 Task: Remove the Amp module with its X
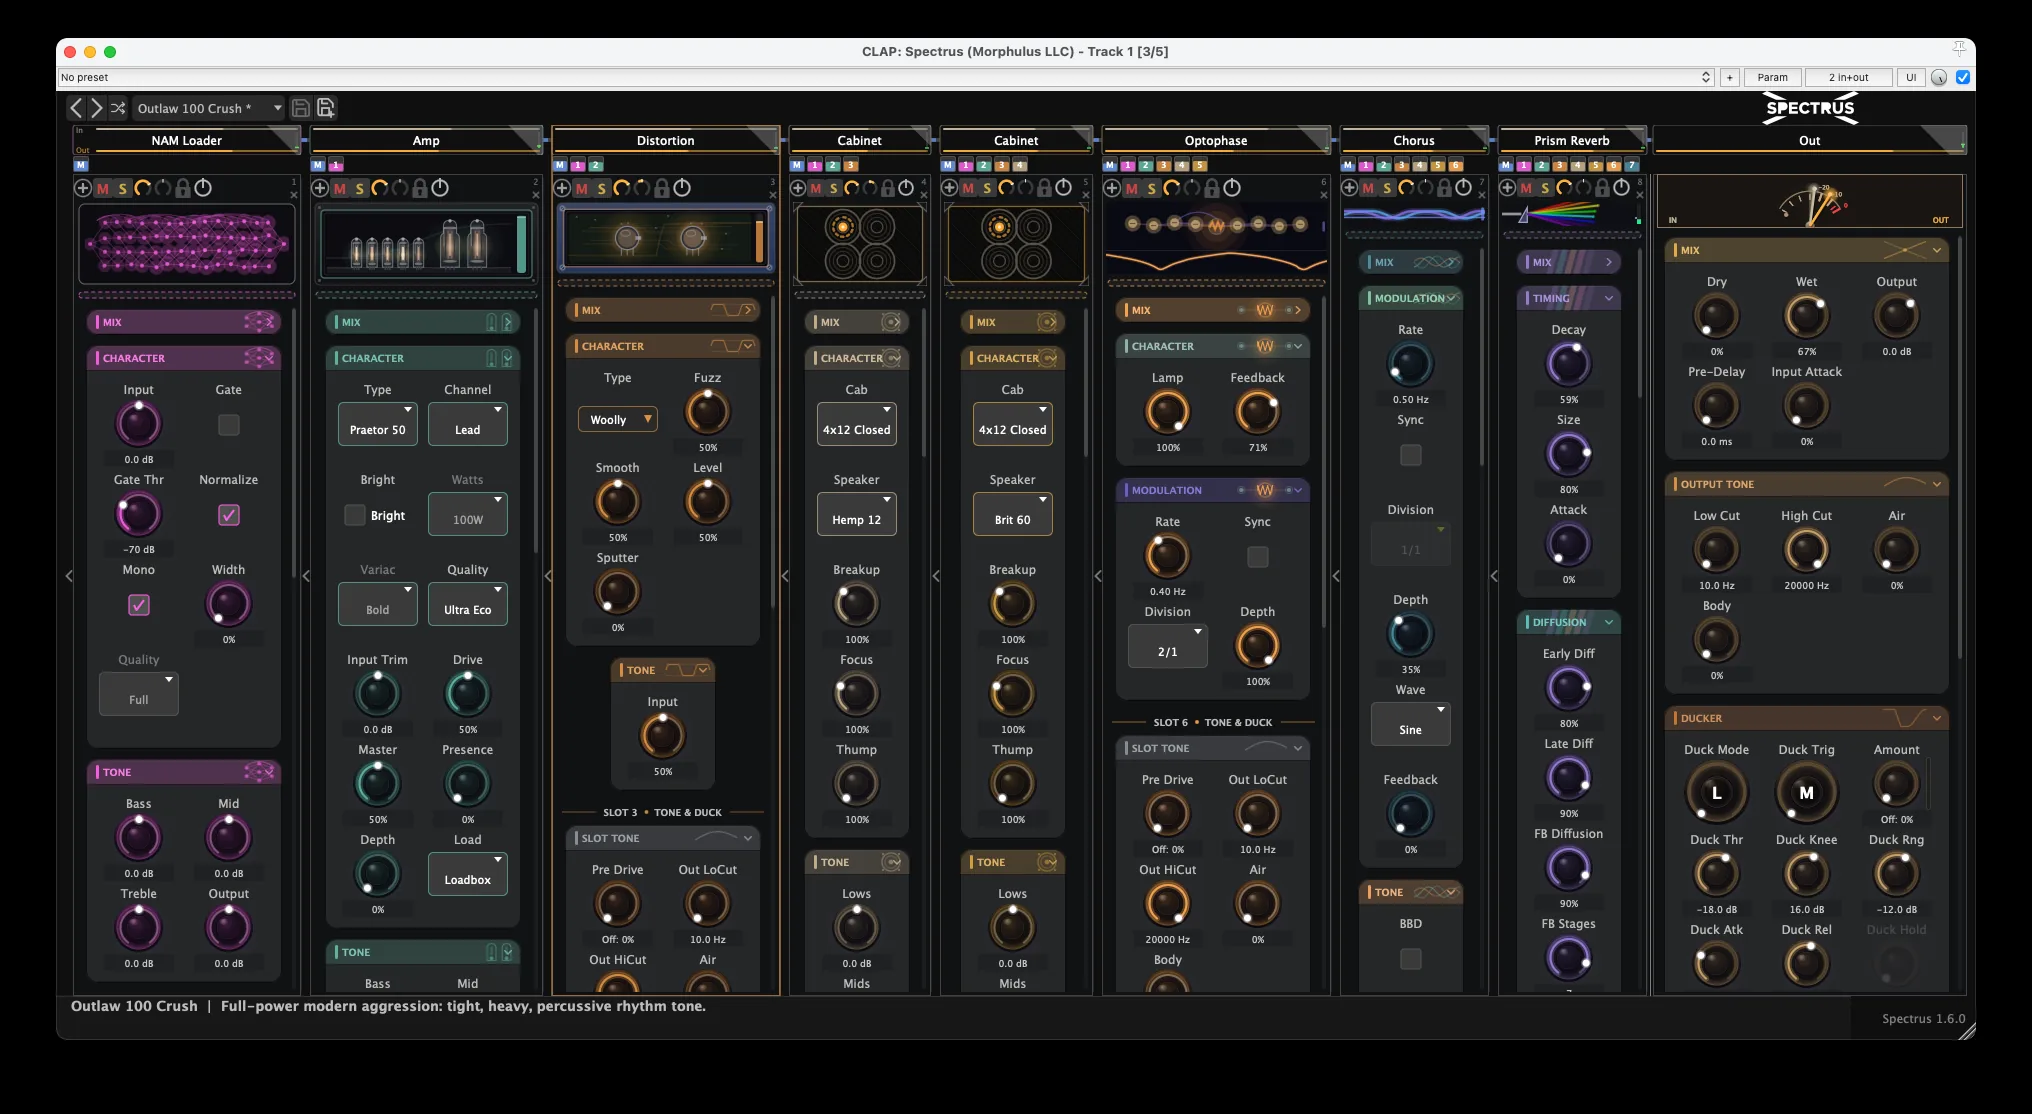pyautogui.click(x=535, y=194)
